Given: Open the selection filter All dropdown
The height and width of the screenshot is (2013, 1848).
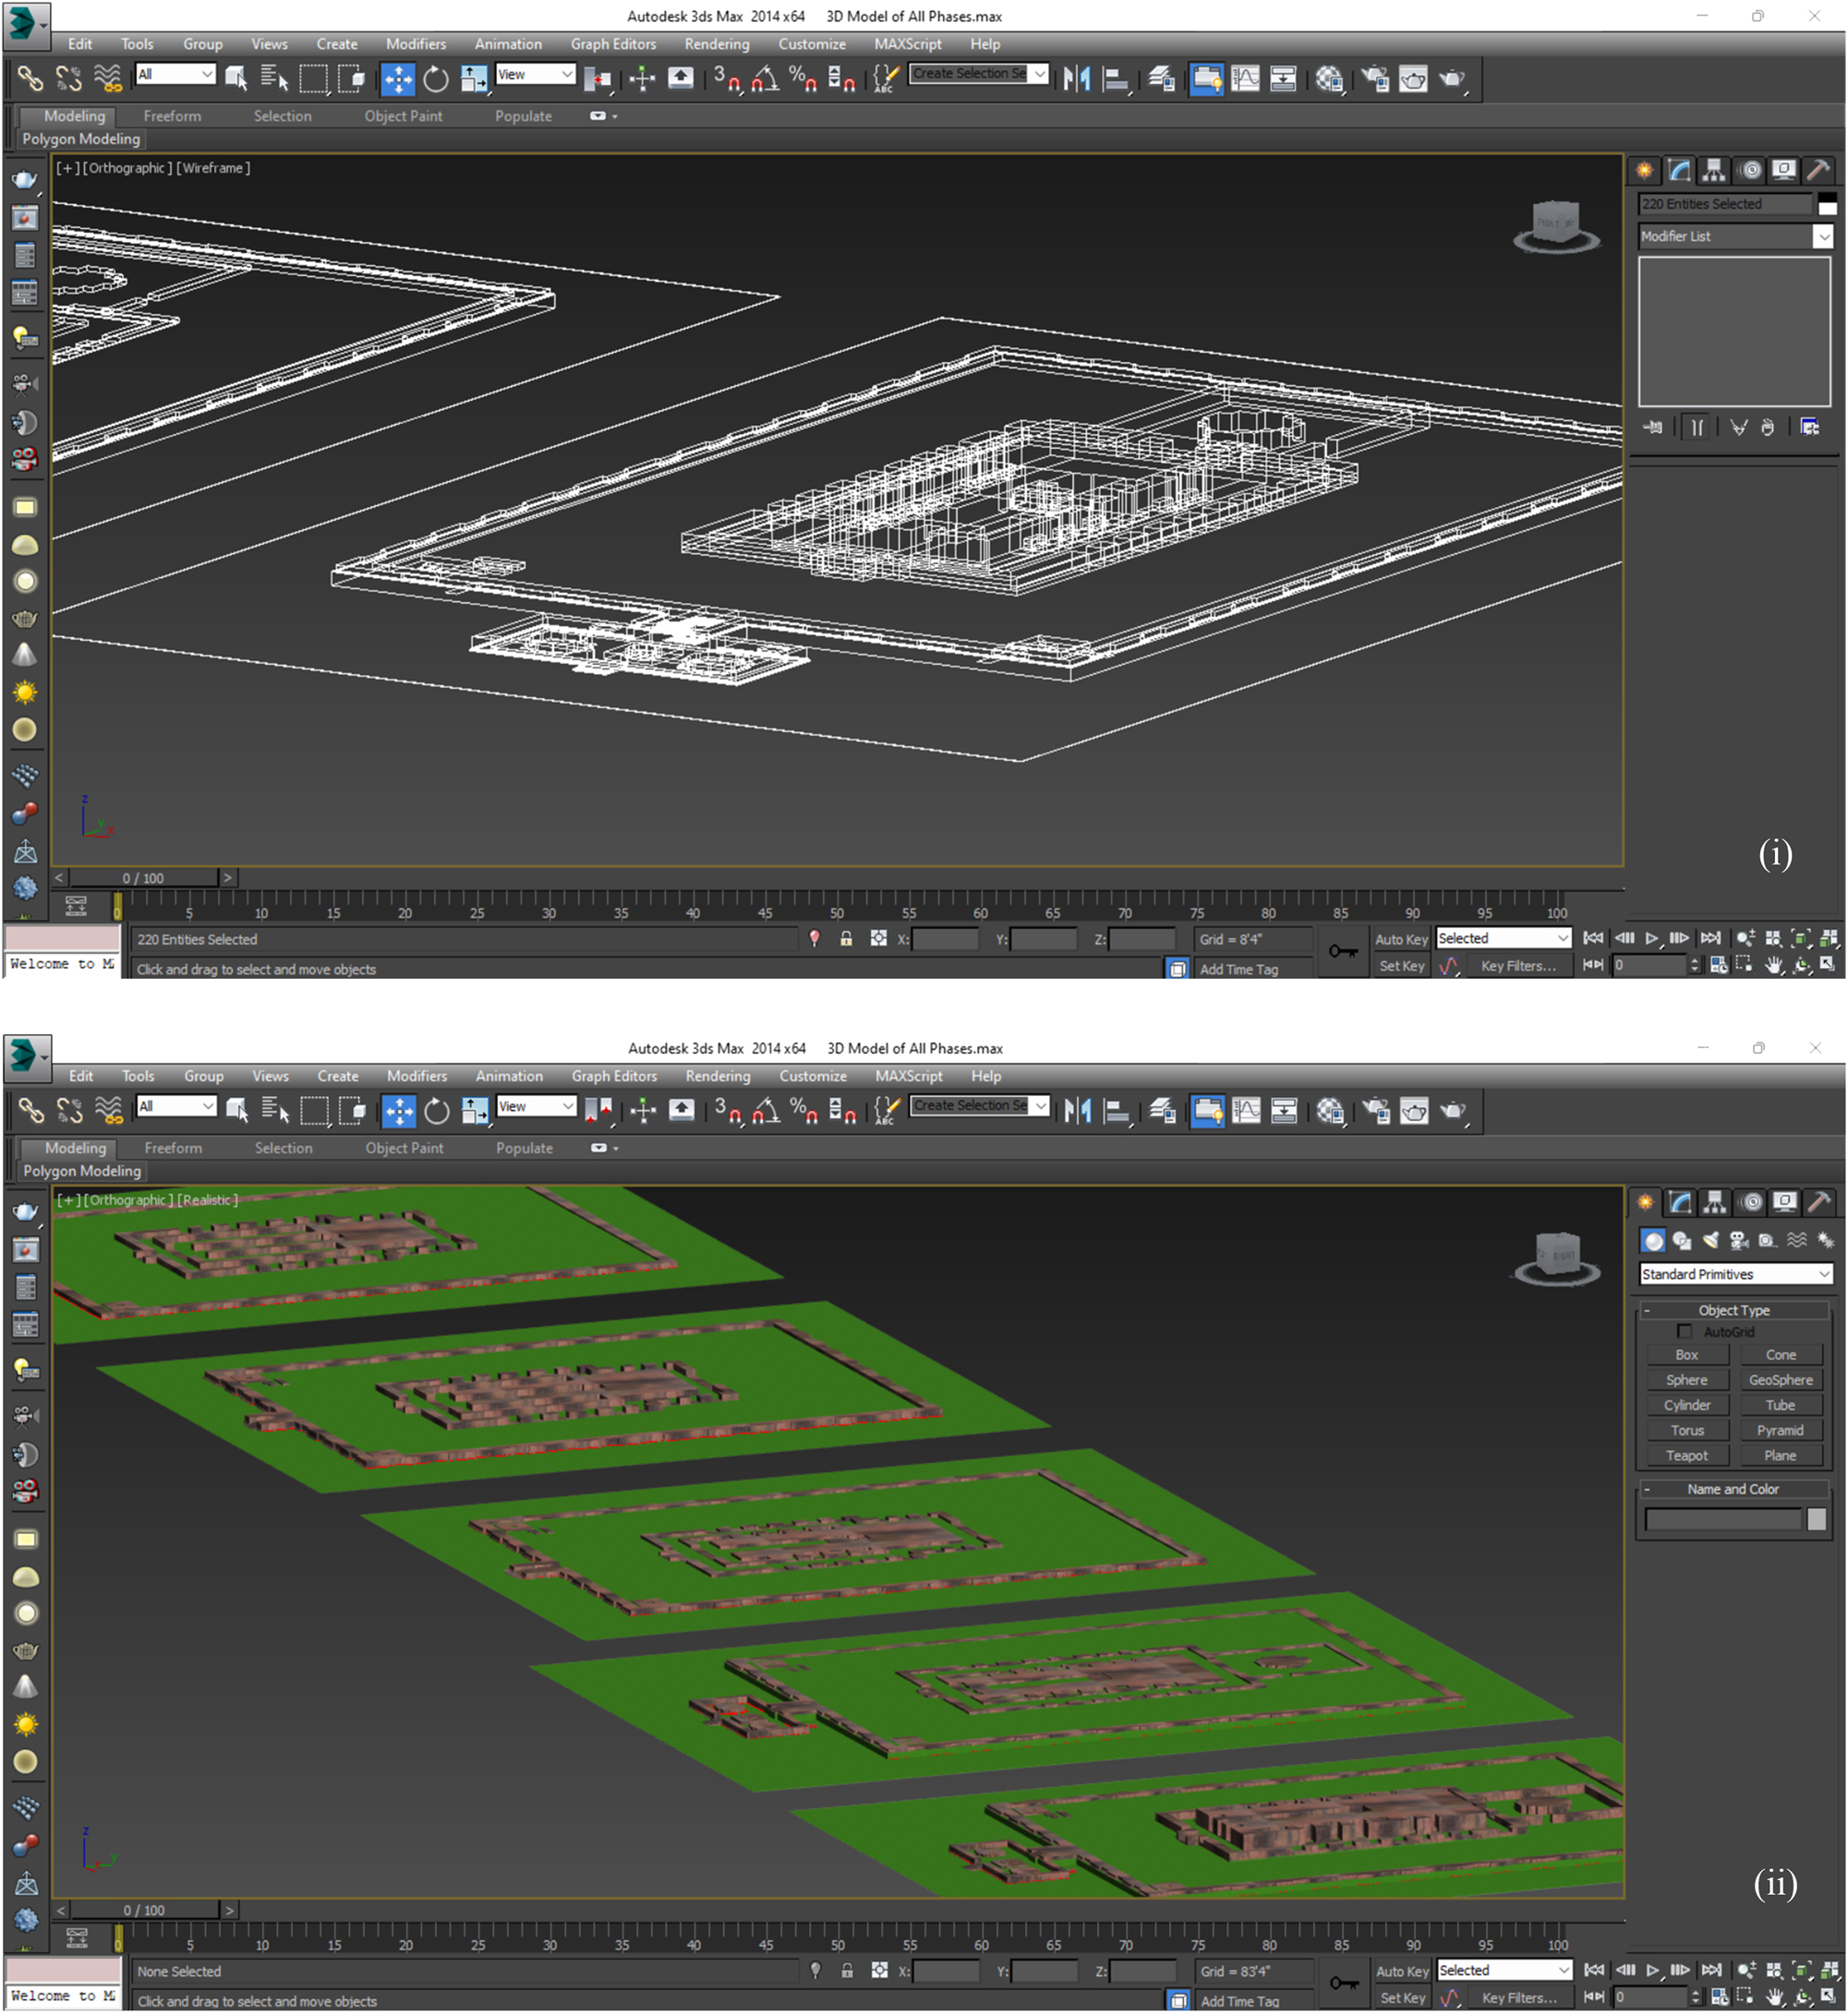Looking at the screenshot, I should [x=176, y=73].
